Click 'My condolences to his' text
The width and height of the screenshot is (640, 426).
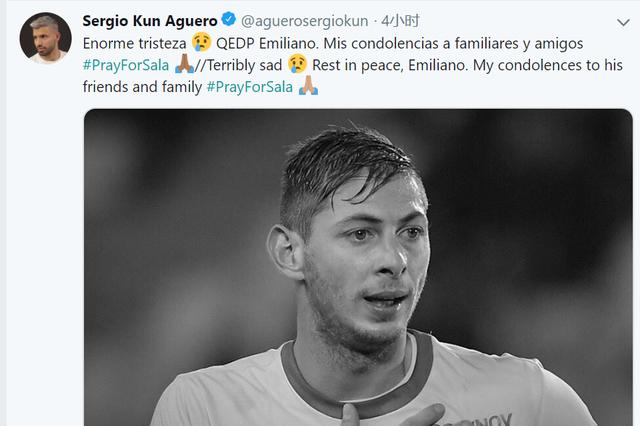(x=548, y=65)
